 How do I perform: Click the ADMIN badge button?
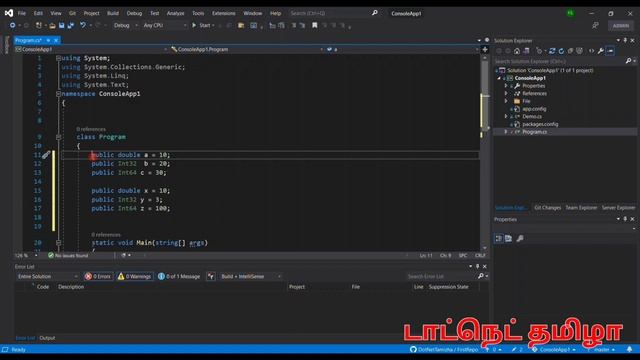621,25
